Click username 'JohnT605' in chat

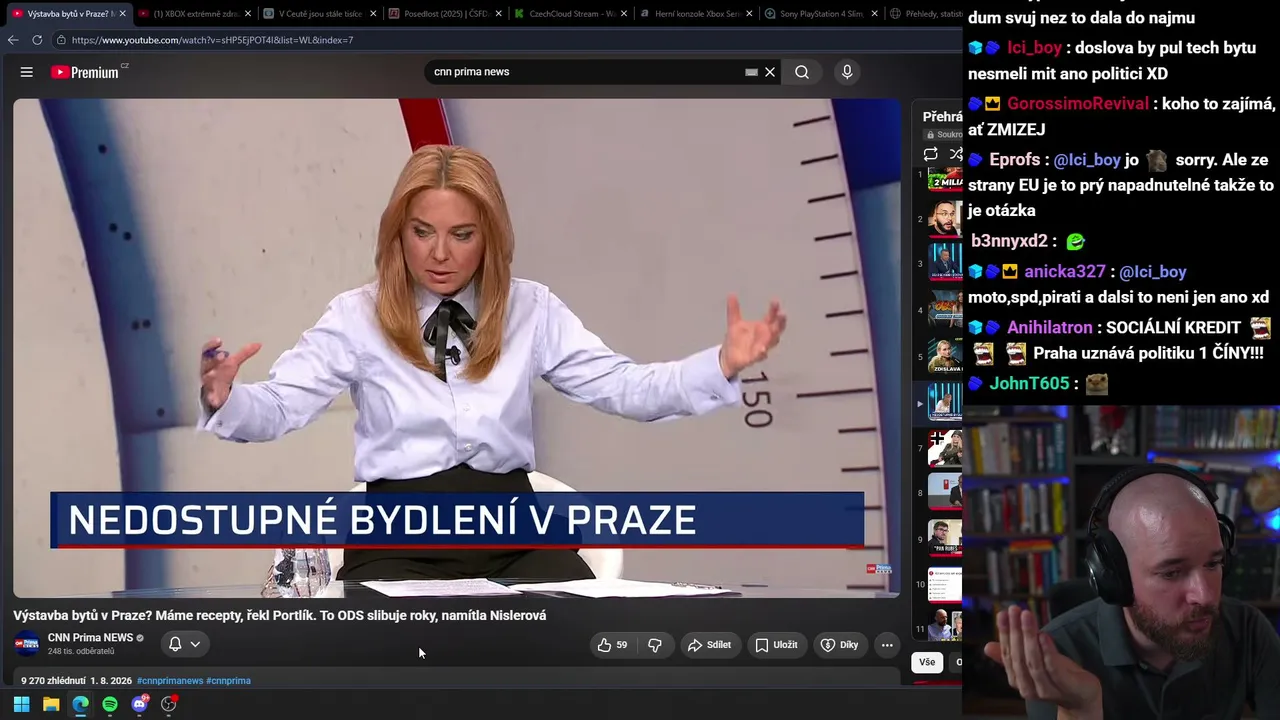coord(1029,384)
